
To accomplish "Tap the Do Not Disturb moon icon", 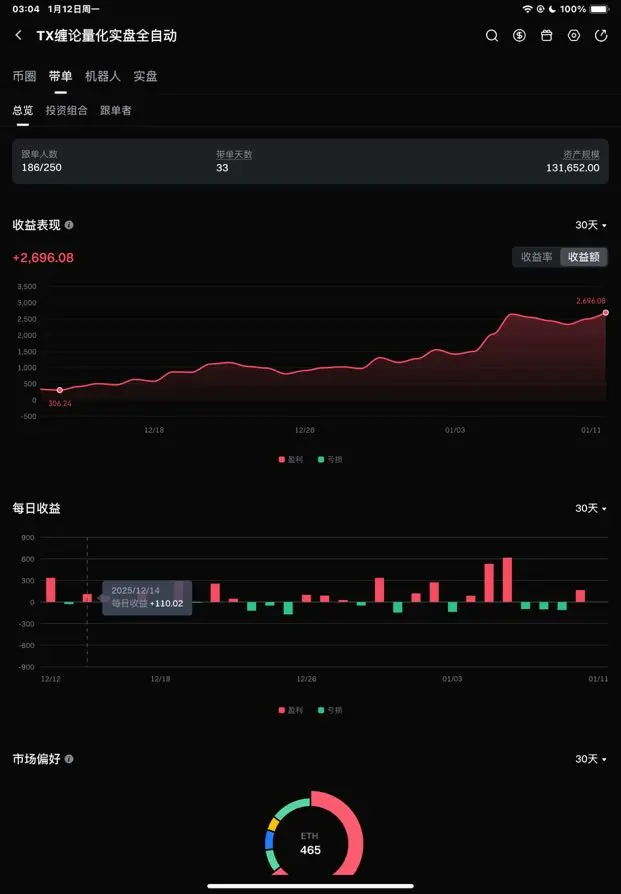I will click(552, 9).
